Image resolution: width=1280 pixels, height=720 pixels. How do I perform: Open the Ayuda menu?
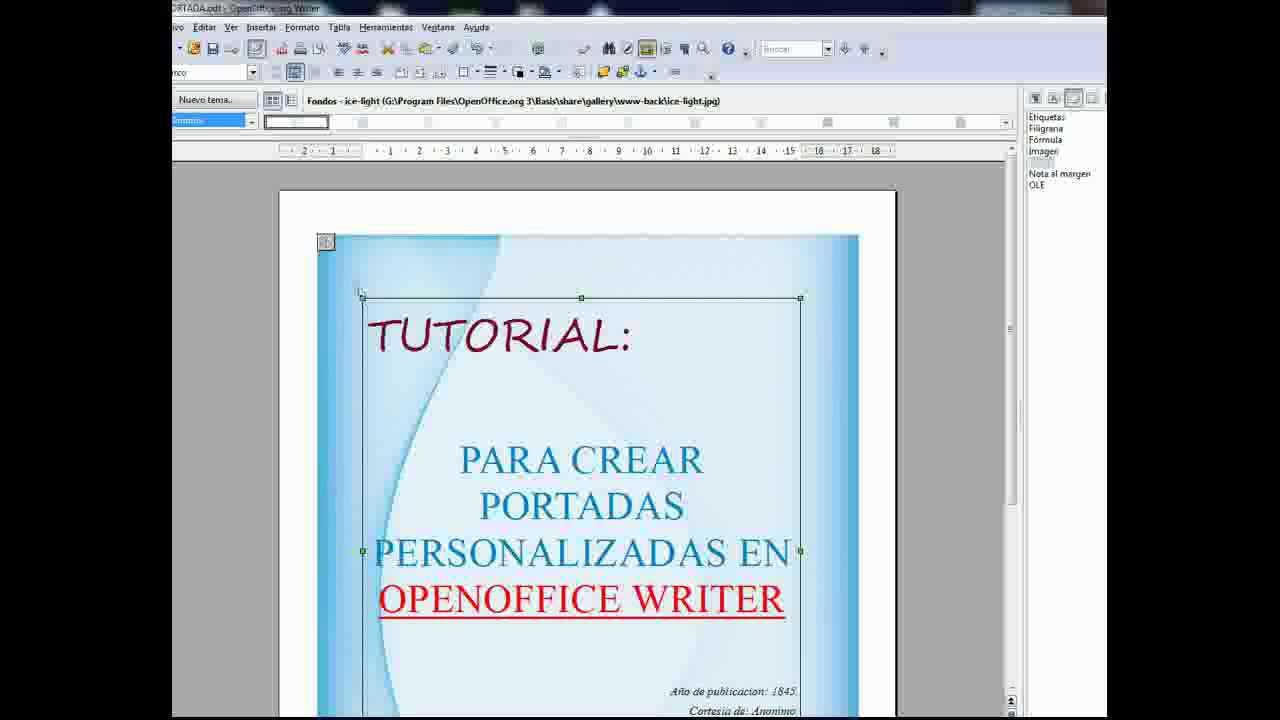click(476, 27)
